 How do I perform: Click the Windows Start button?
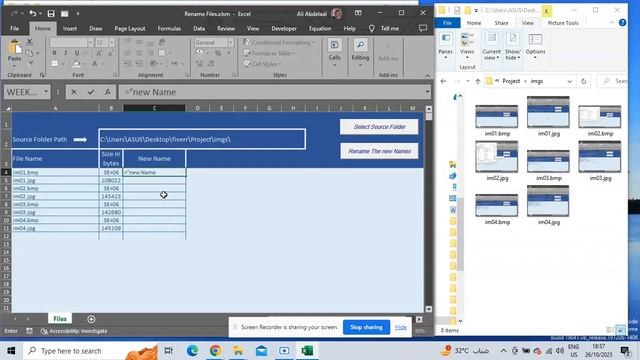coord(11,351)
